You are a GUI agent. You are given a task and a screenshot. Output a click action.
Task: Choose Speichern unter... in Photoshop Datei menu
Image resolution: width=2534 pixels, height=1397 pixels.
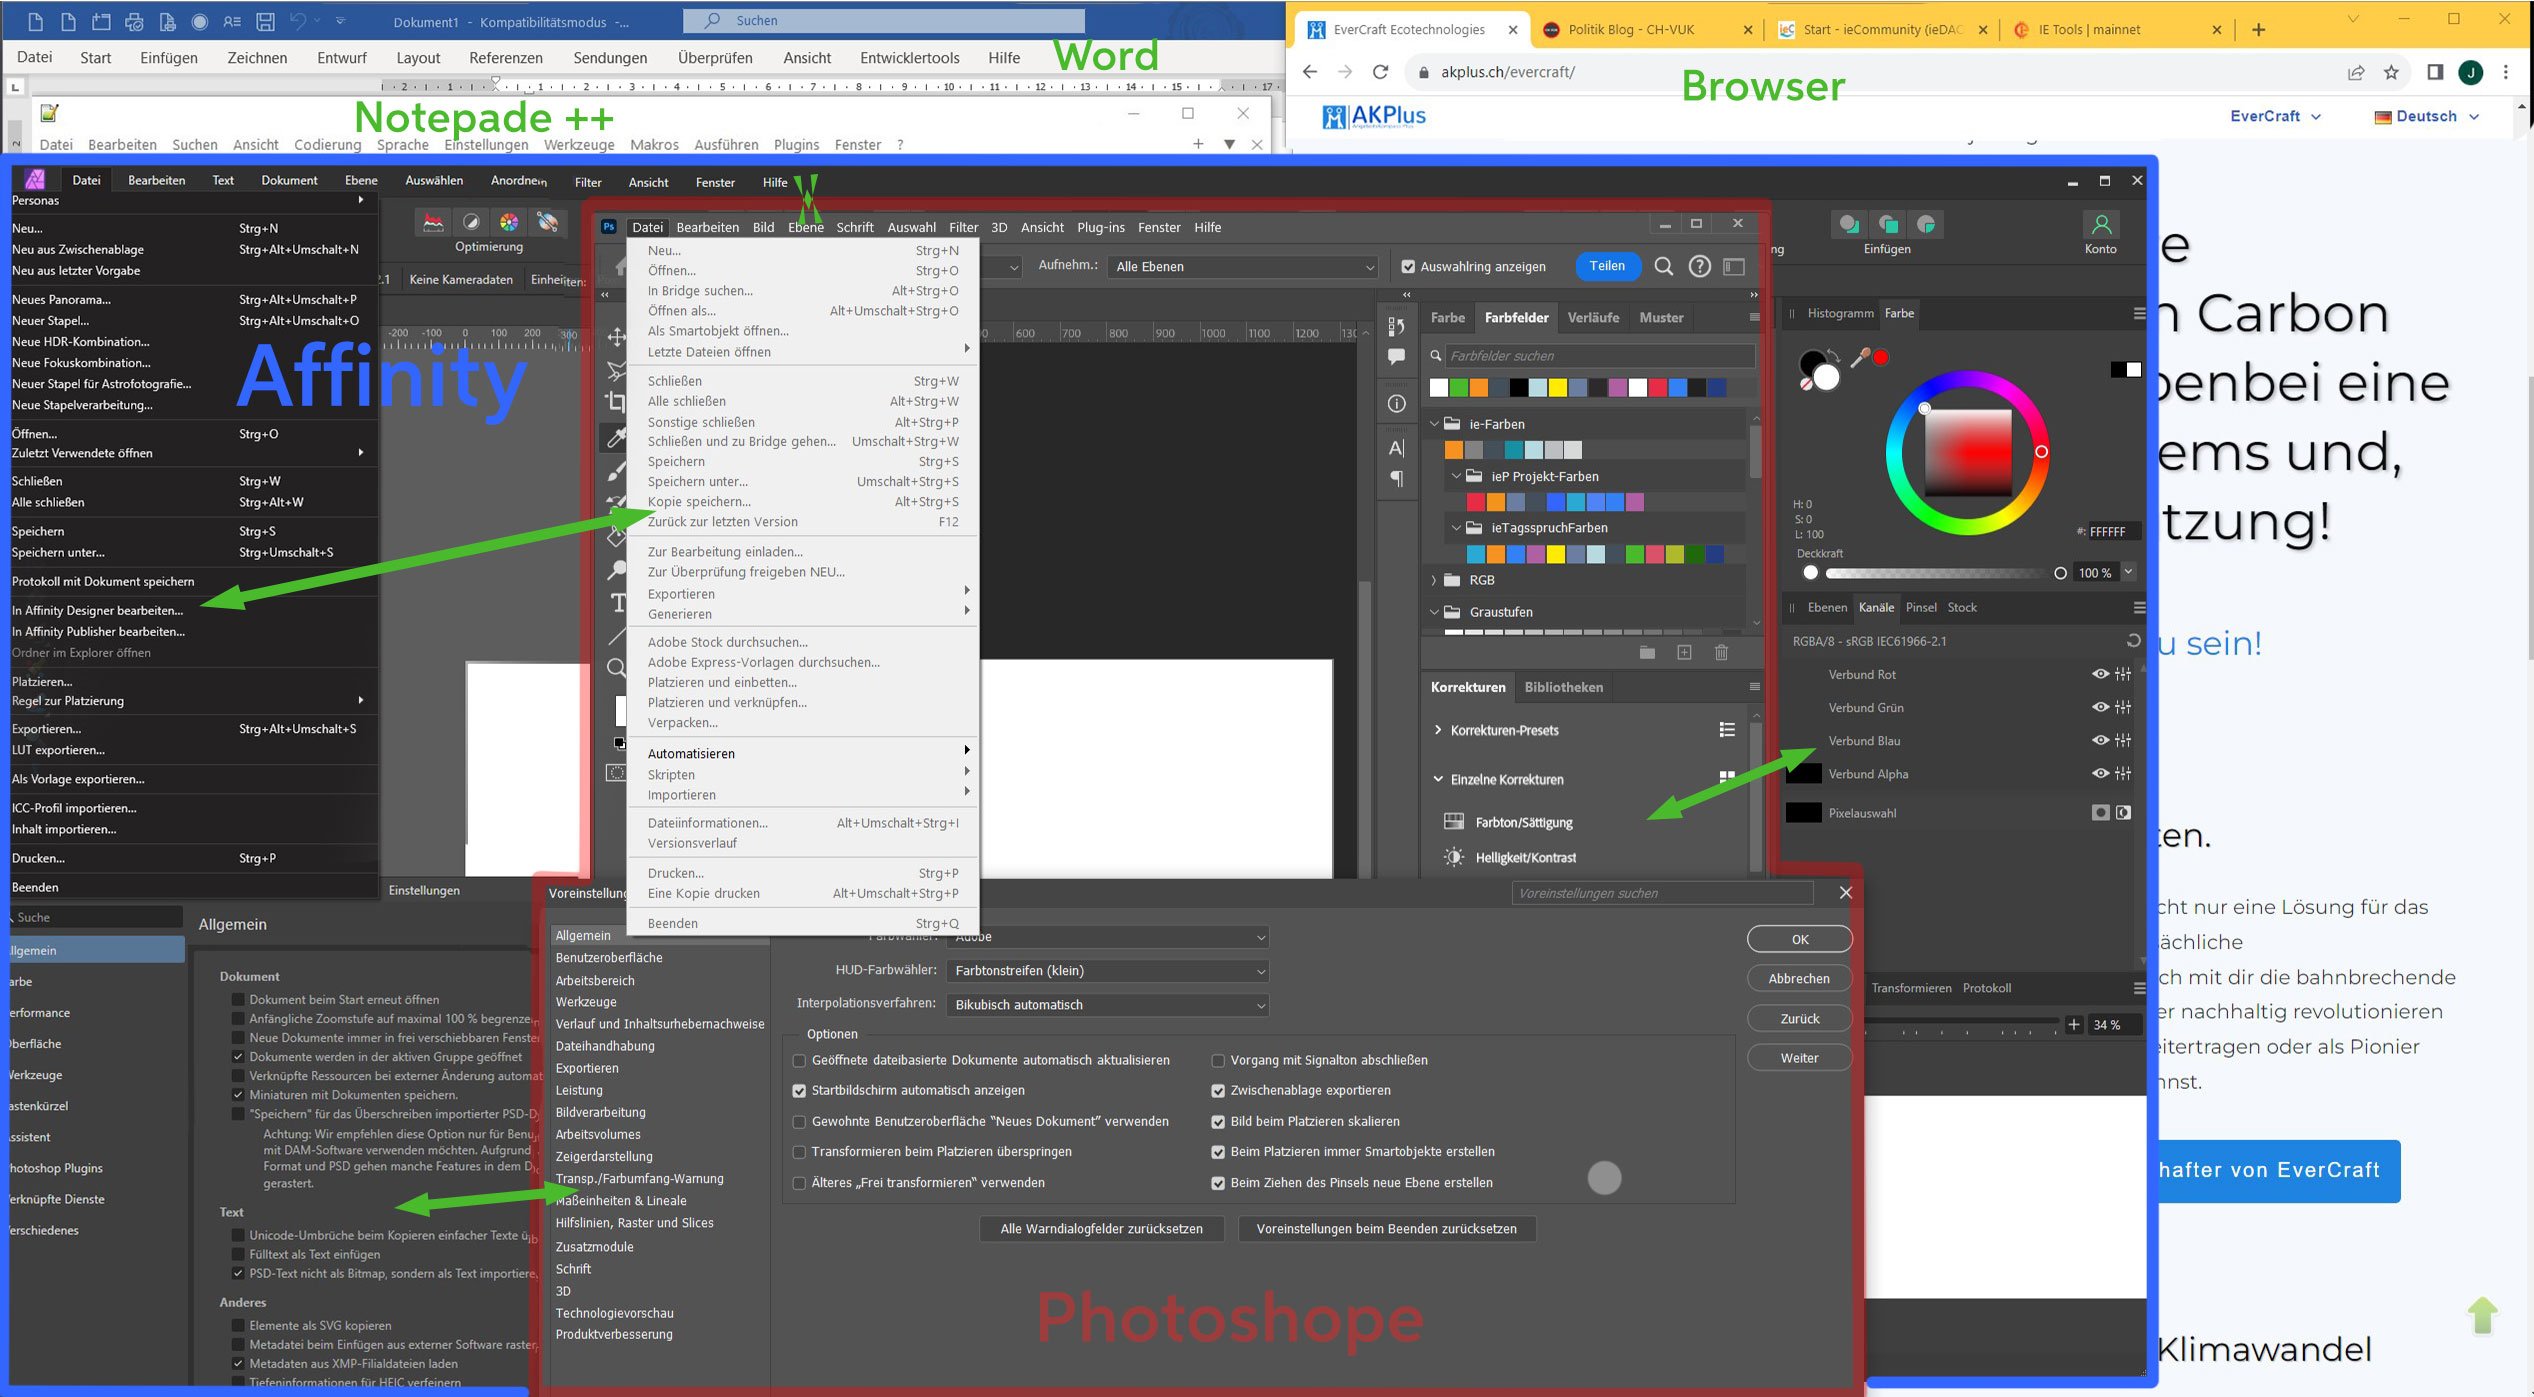click(x=697, y=481)
